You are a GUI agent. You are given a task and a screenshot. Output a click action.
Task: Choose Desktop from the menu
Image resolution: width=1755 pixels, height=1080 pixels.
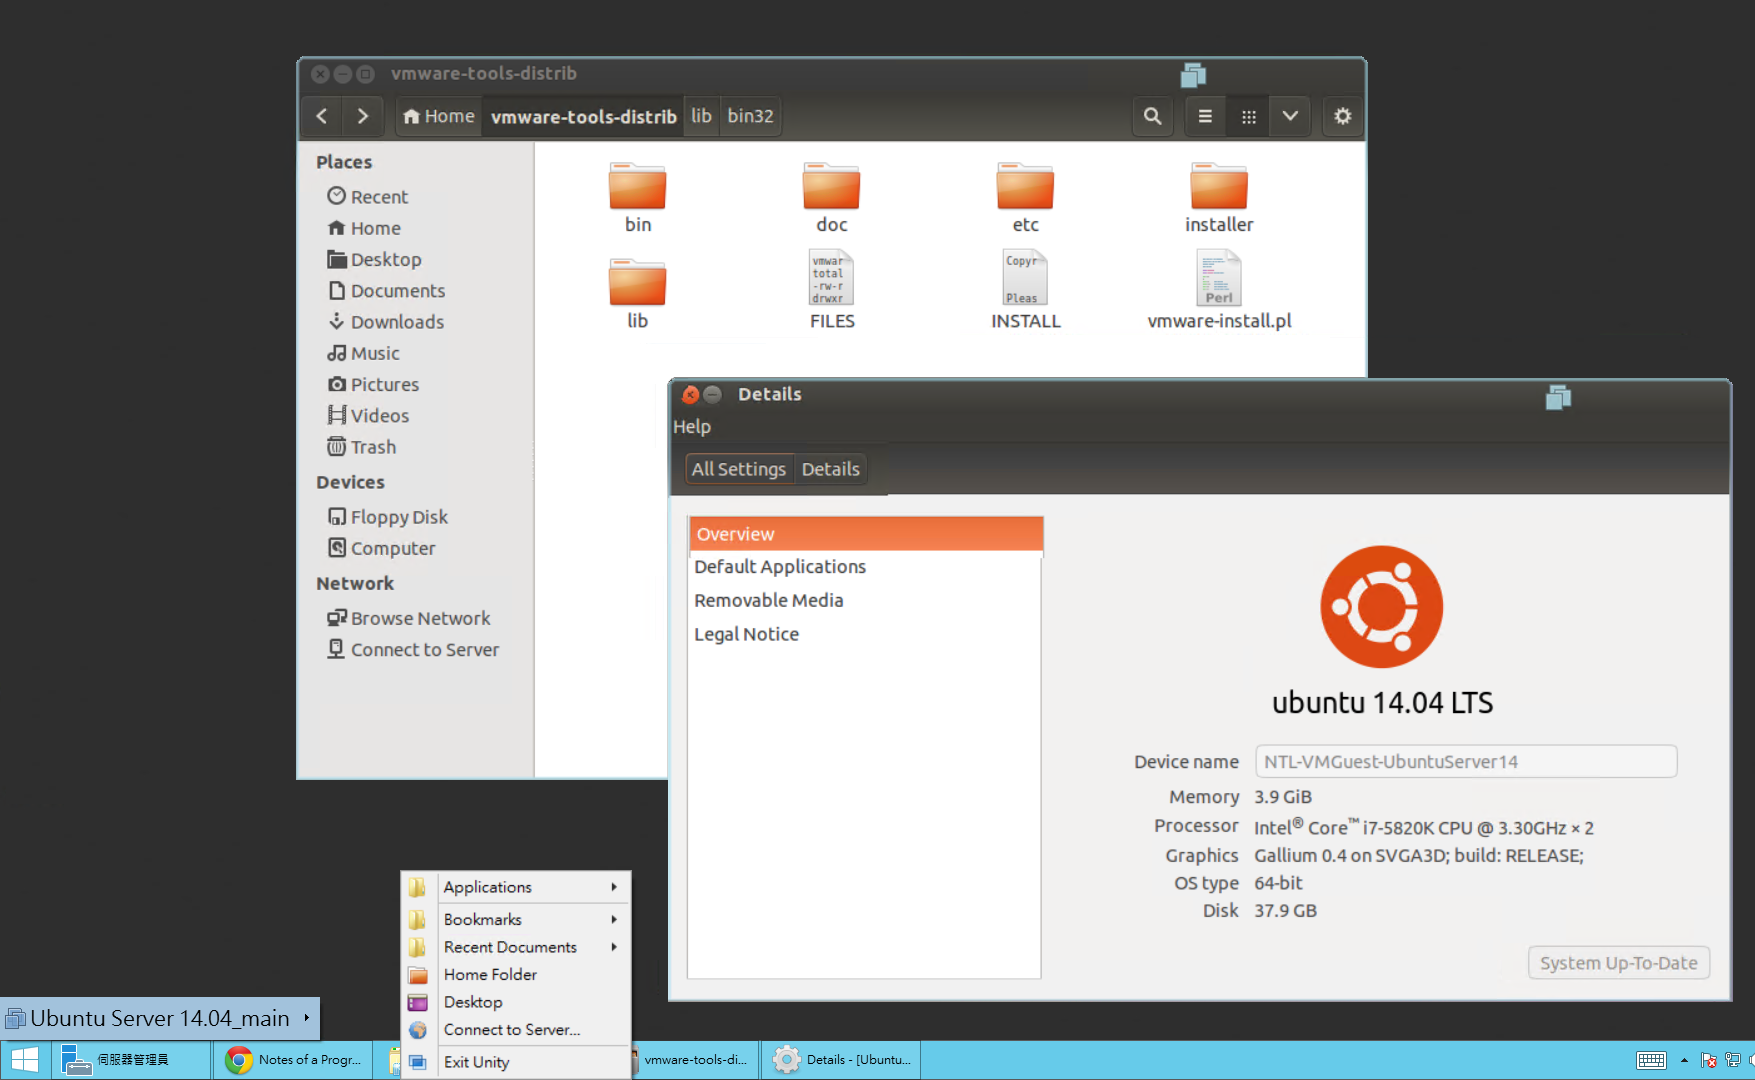pos(516,1002)
